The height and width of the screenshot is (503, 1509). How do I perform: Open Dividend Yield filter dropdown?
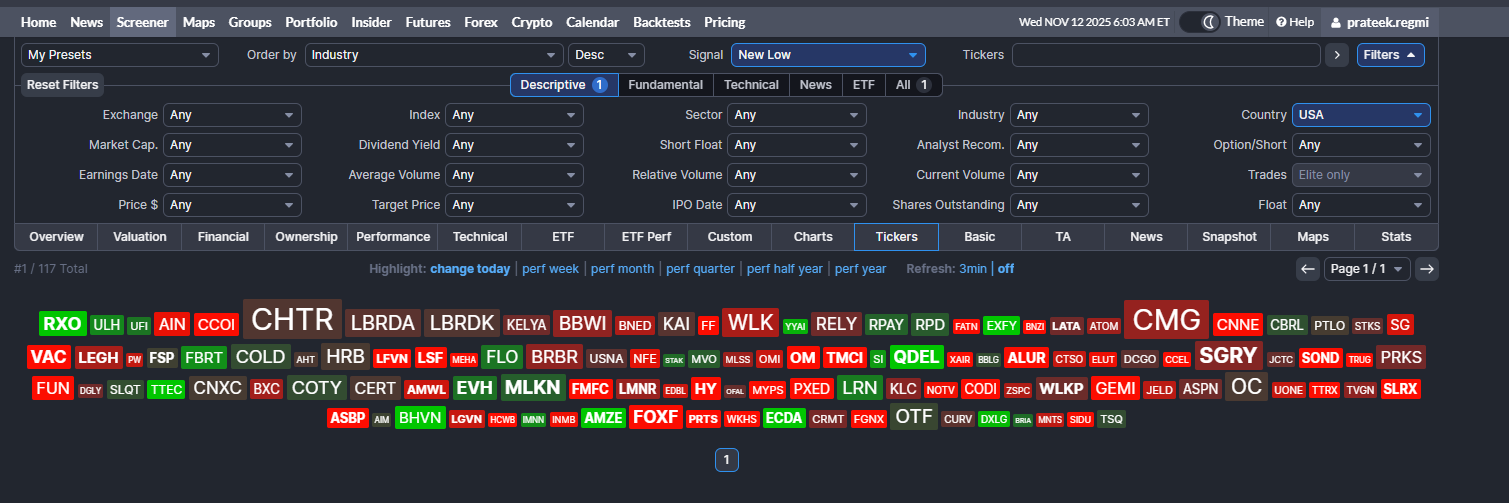click(514, 145)
